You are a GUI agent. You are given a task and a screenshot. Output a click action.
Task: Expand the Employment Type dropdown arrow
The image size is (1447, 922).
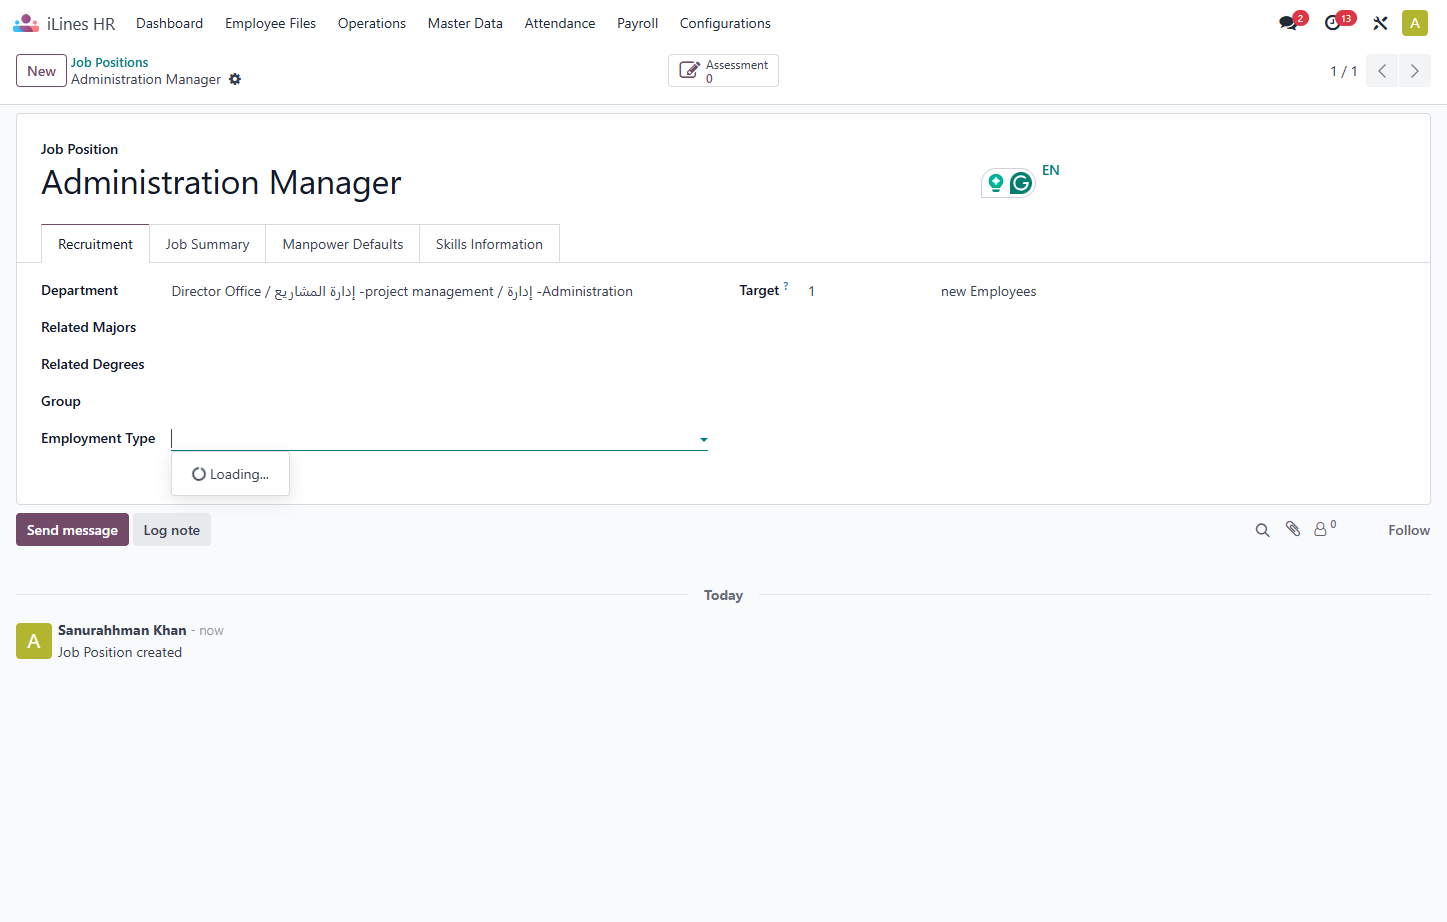(704, 440)
